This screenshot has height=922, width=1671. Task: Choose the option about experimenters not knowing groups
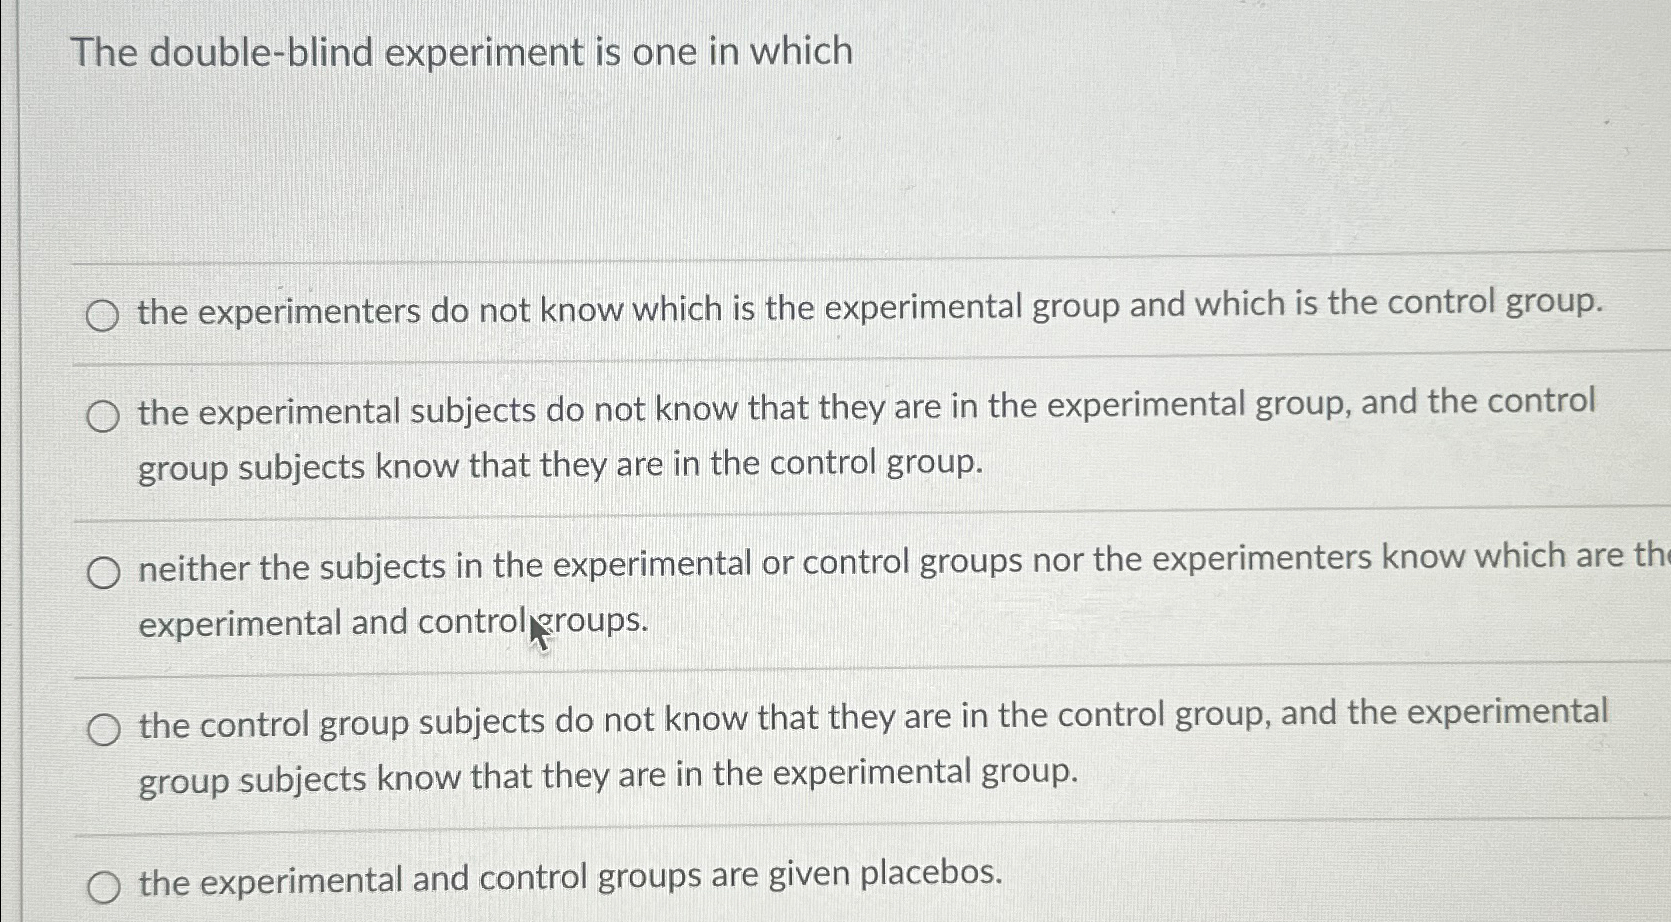coord(103,315)
